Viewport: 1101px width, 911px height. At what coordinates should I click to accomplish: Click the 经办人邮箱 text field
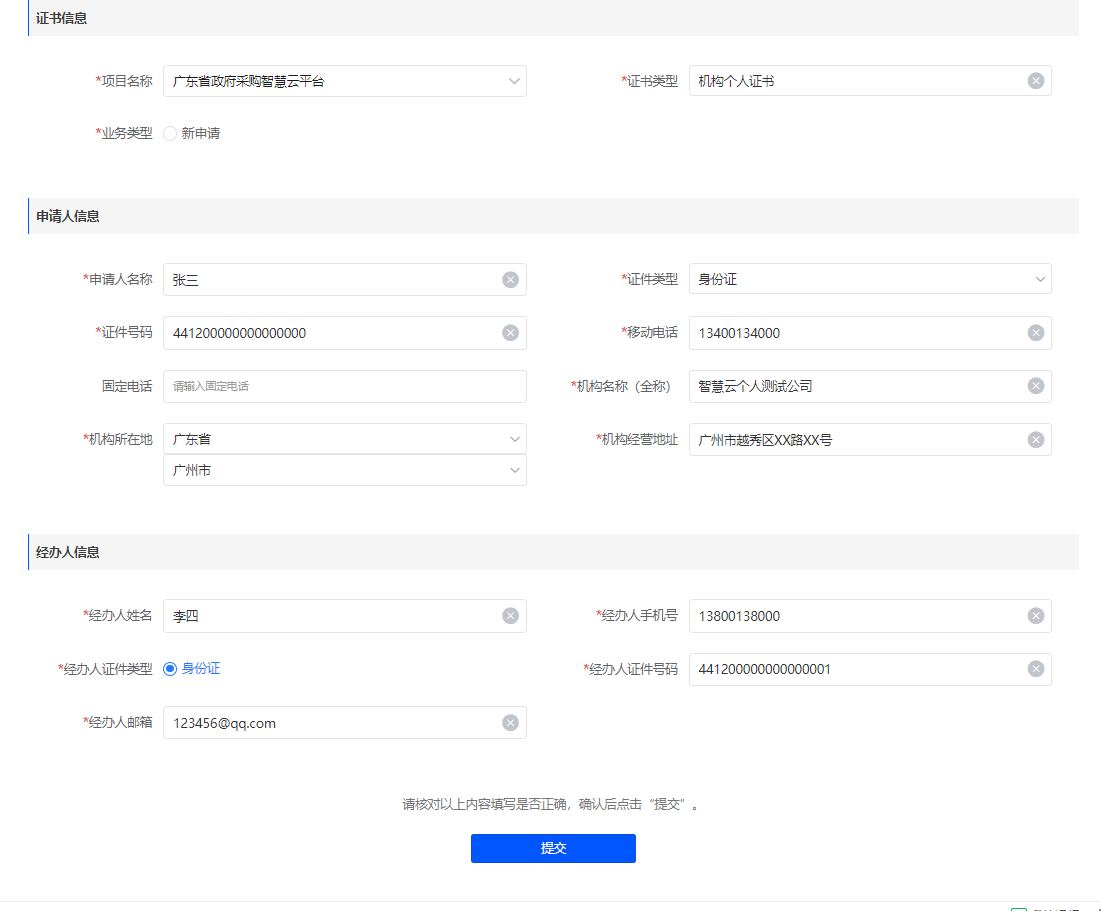[x=330, y=723]
